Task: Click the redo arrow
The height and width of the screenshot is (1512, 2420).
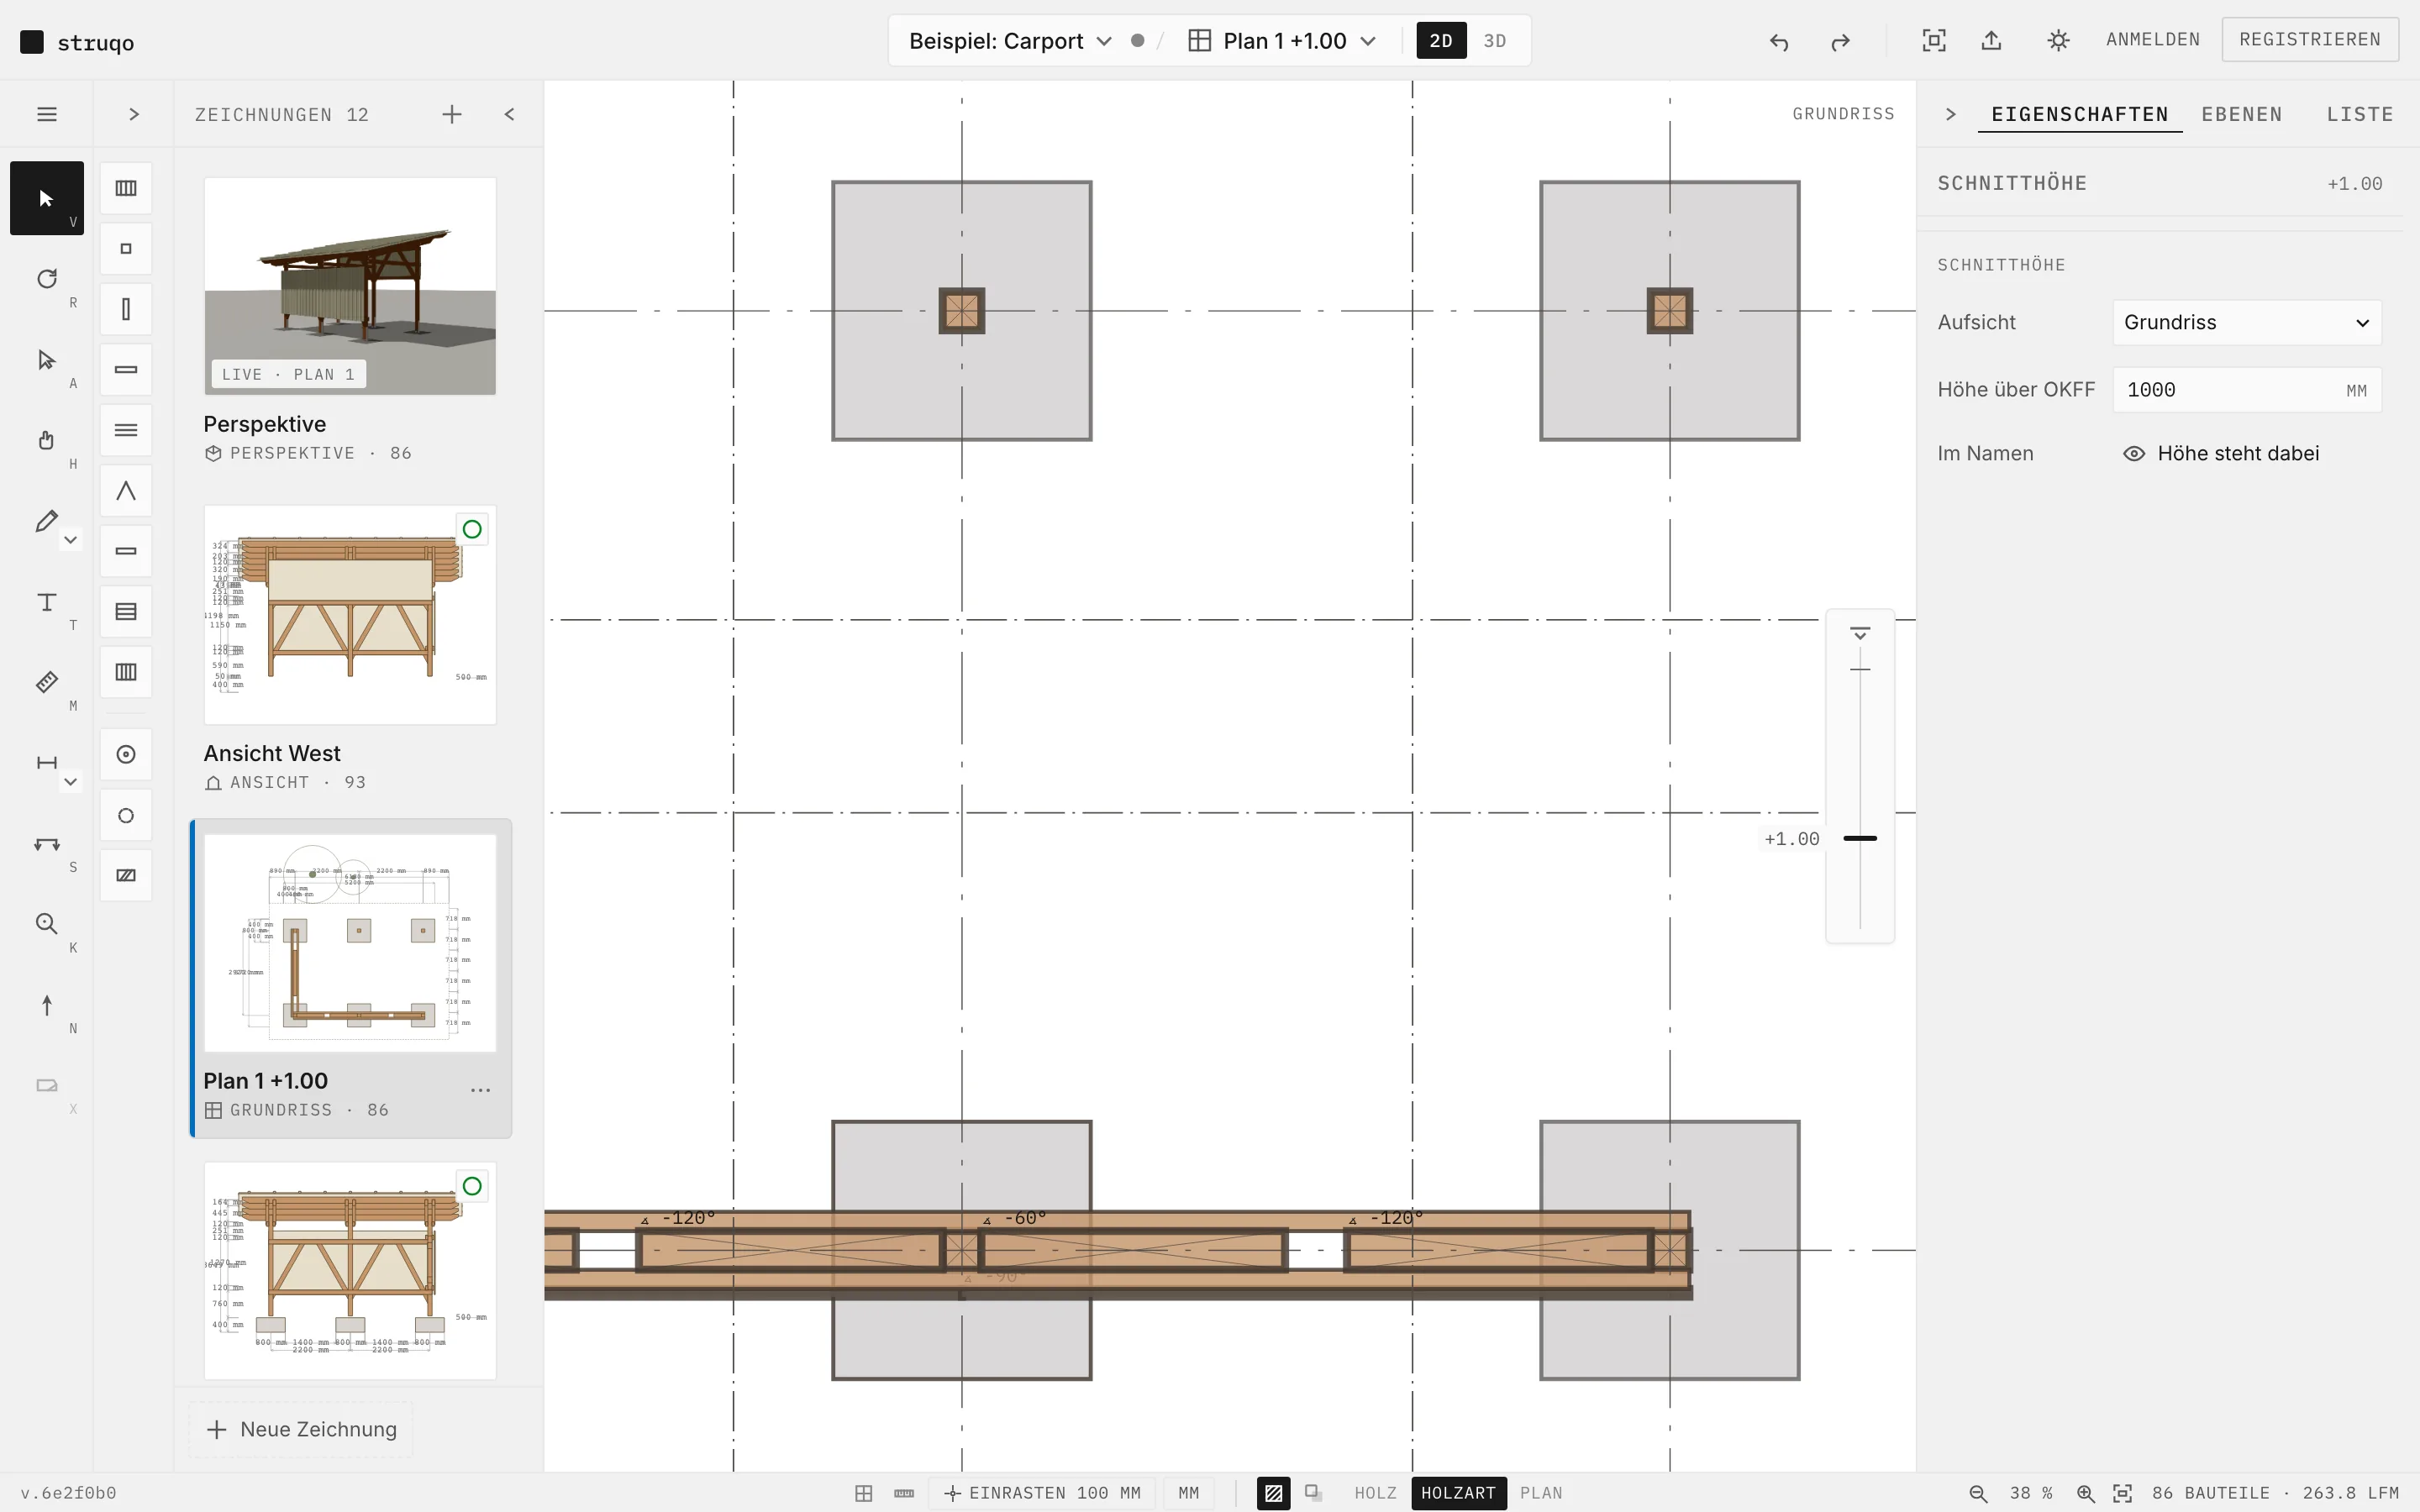Action: (x=1840, y=41)
